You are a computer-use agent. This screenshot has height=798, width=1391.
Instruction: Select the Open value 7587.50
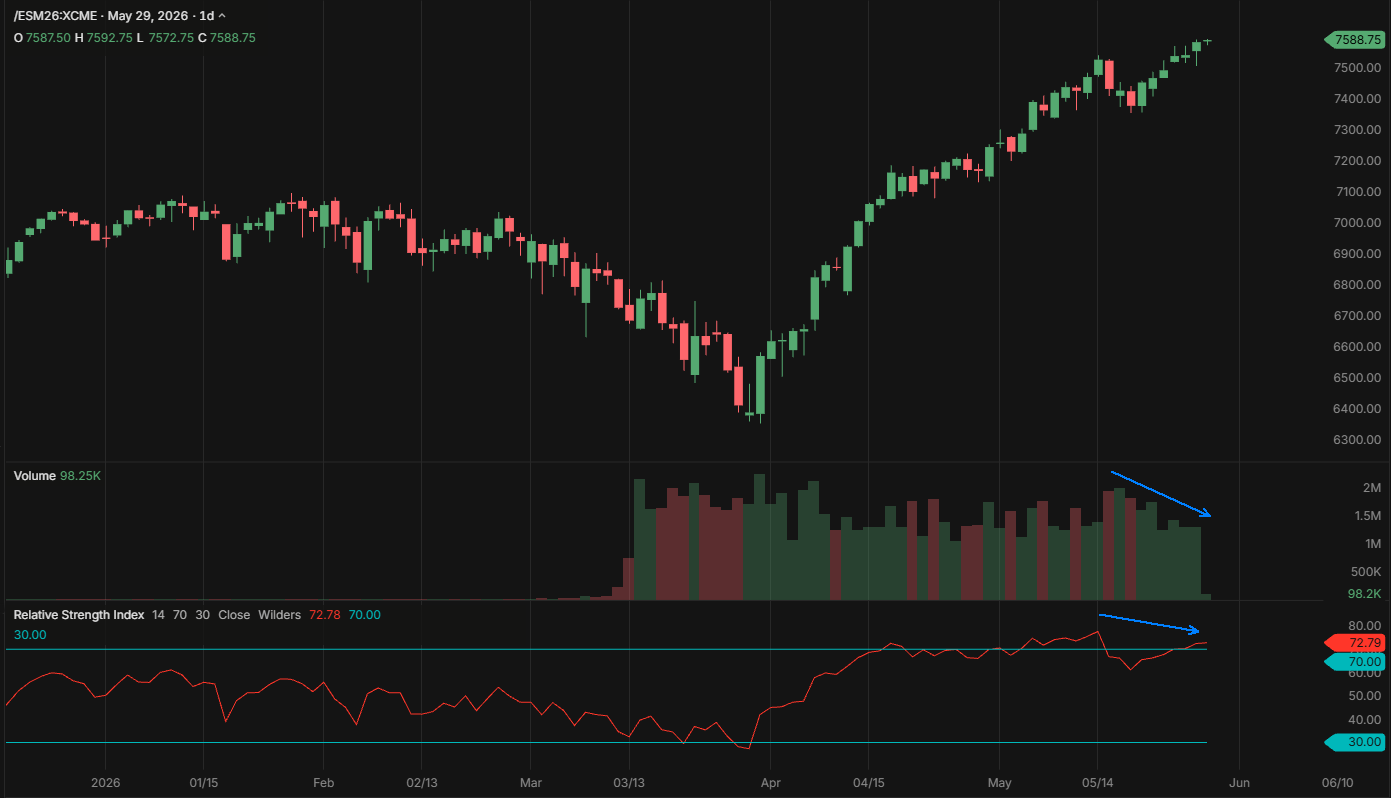48,38
